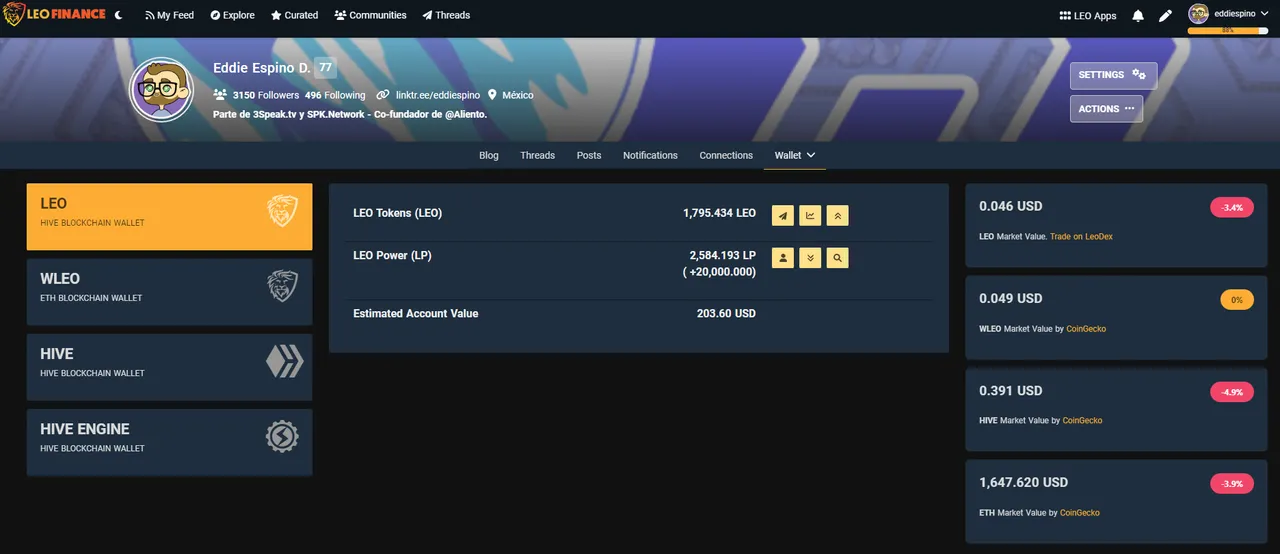The image size is (1280, 554).
Task: Click the 1,795.434 LEO balance
Action: tap(719, 213)
